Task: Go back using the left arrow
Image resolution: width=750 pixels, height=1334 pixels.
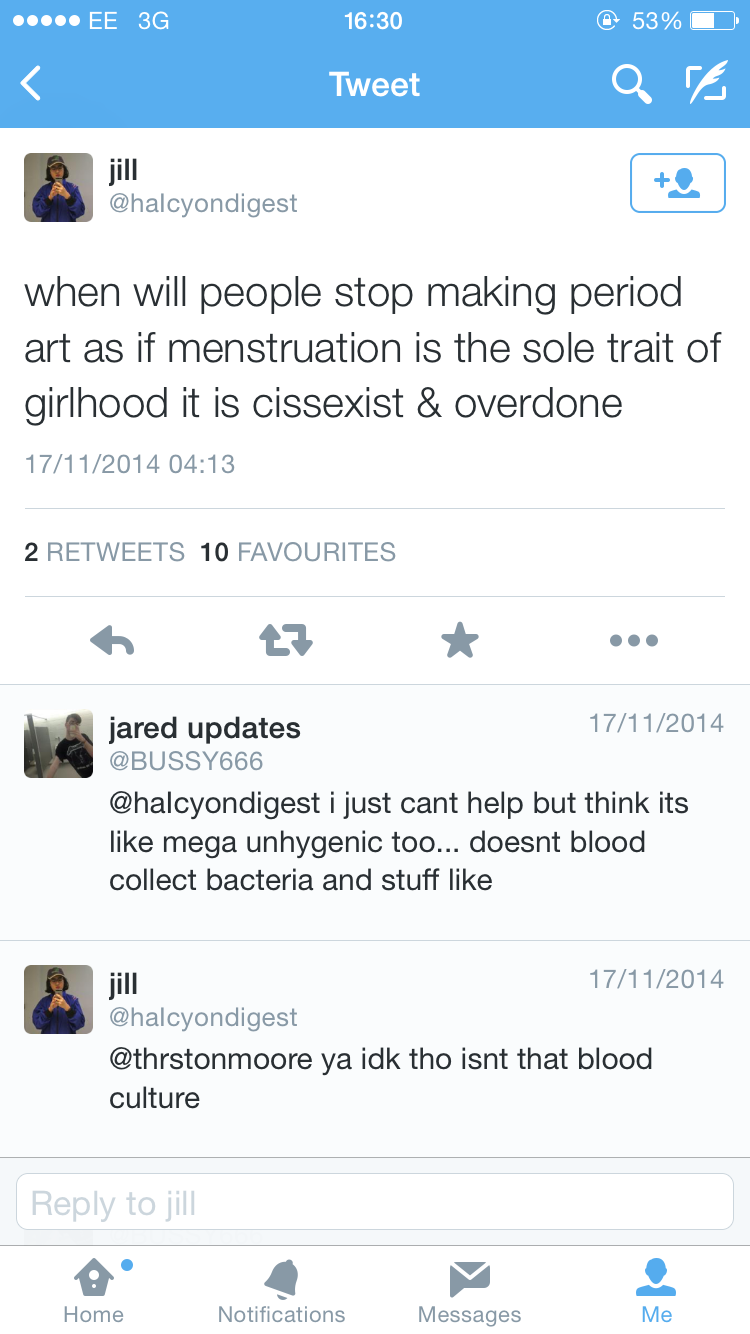Action: [32, 84]
